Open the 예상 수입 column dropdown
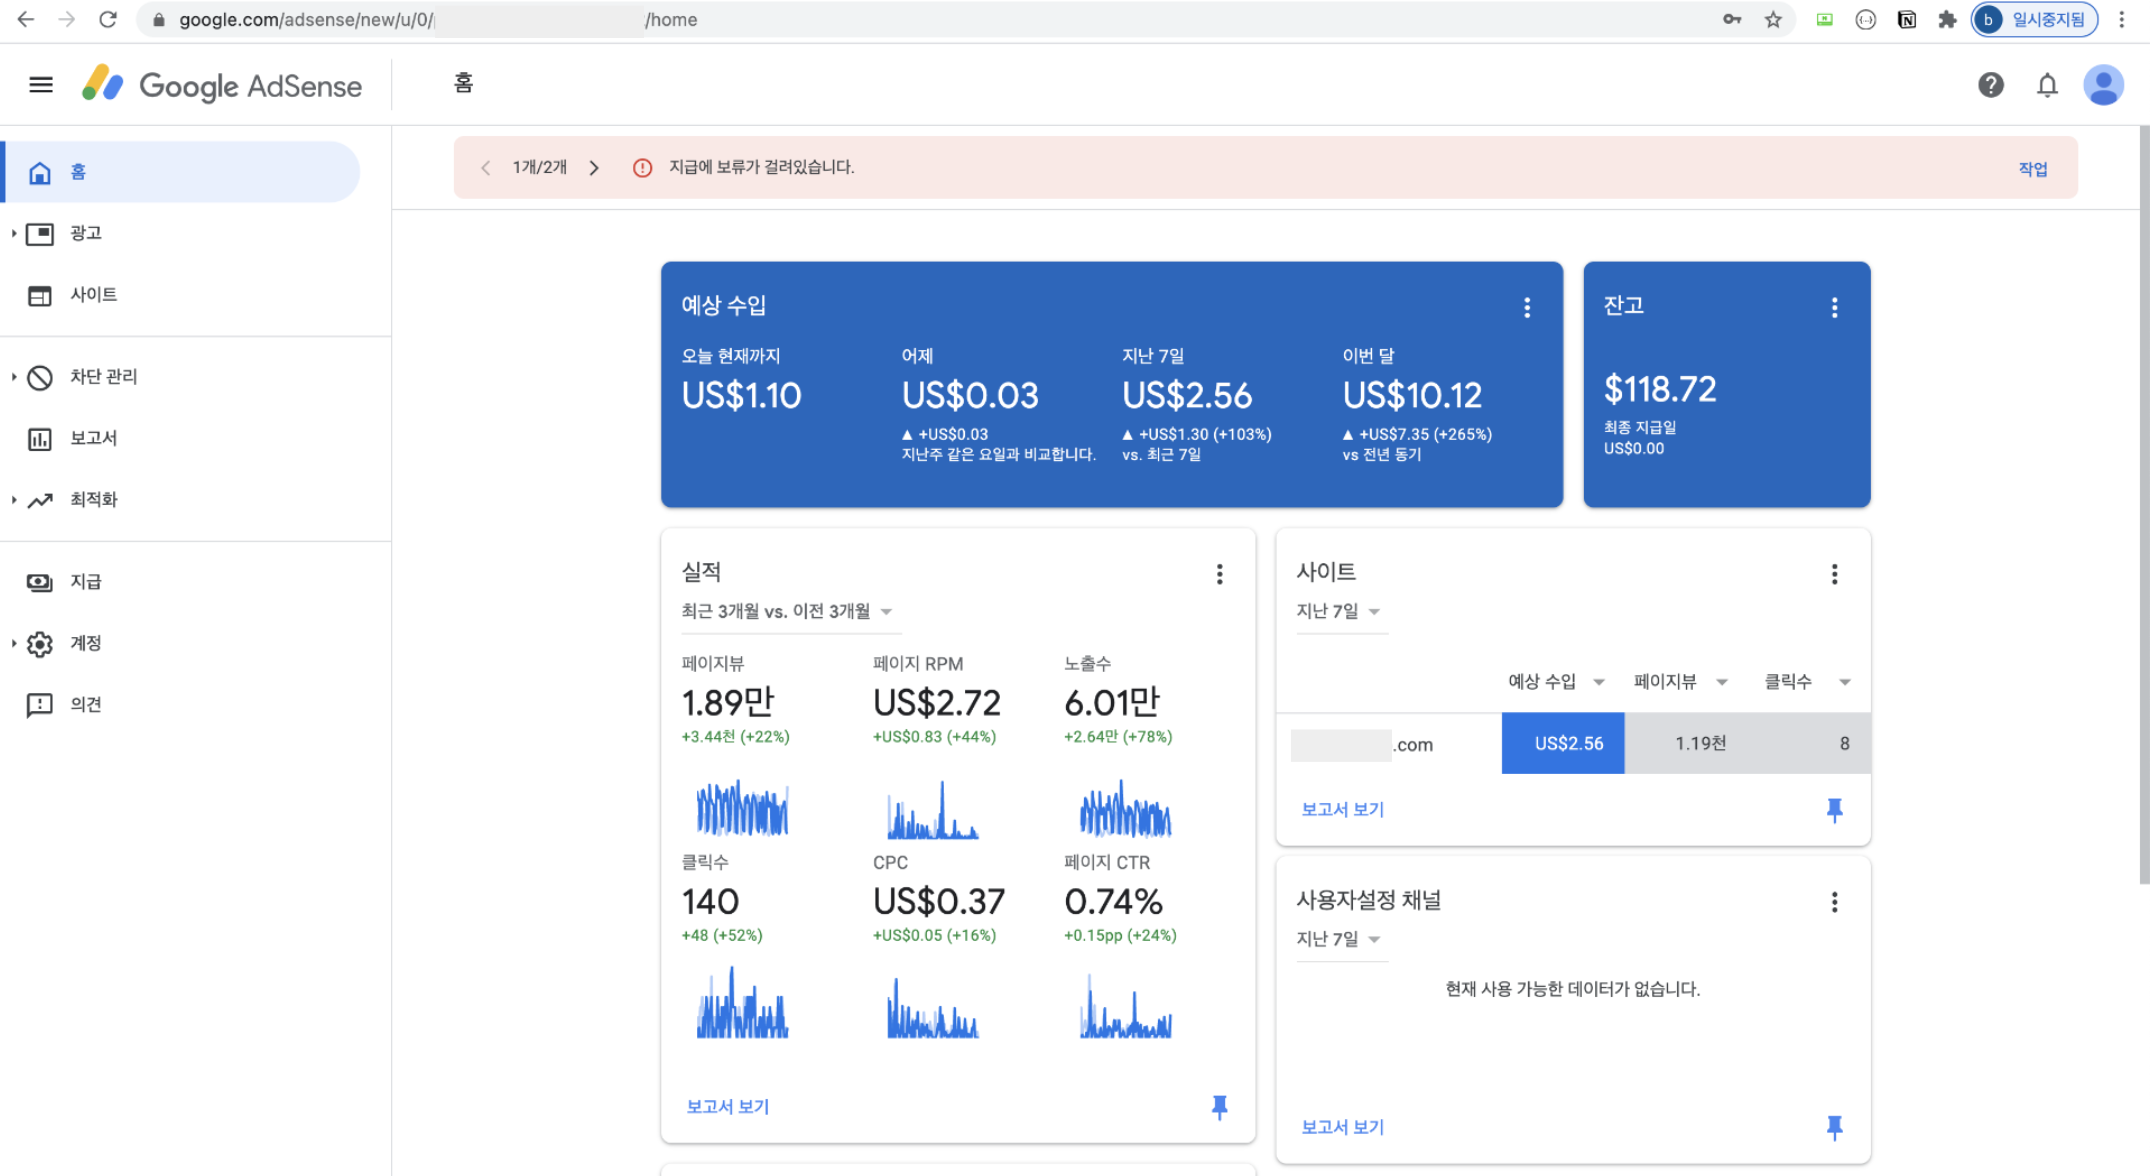Screen dimensions: 2150x1176 1555,682
